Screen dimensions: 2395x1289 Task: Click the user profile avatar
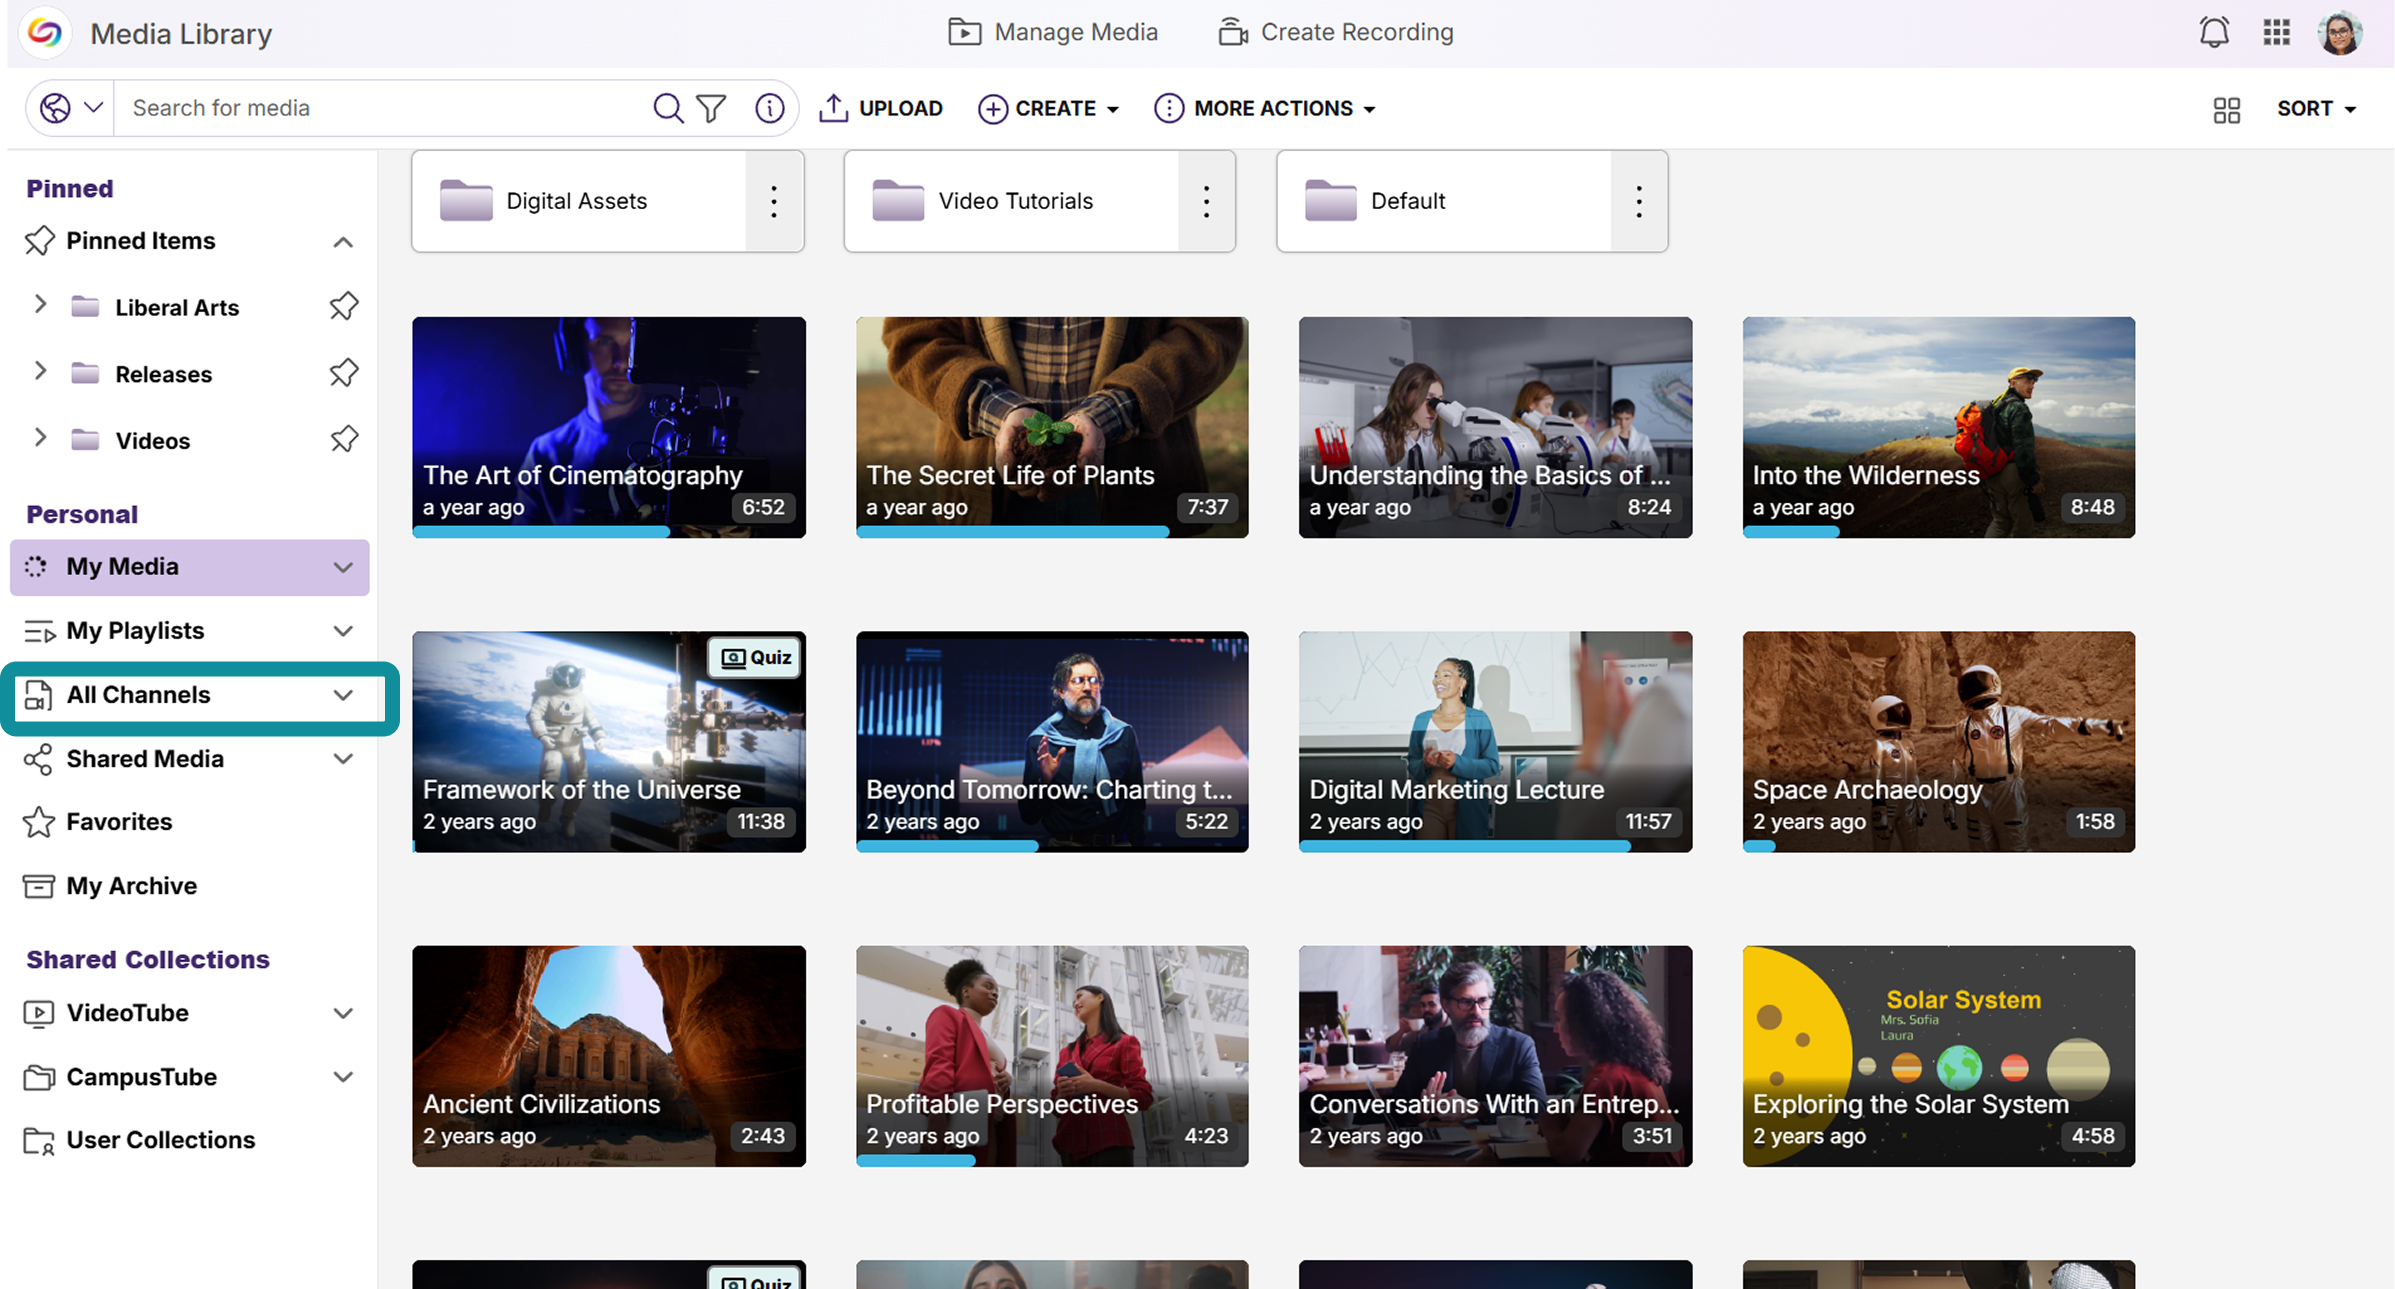point(2340,33)
